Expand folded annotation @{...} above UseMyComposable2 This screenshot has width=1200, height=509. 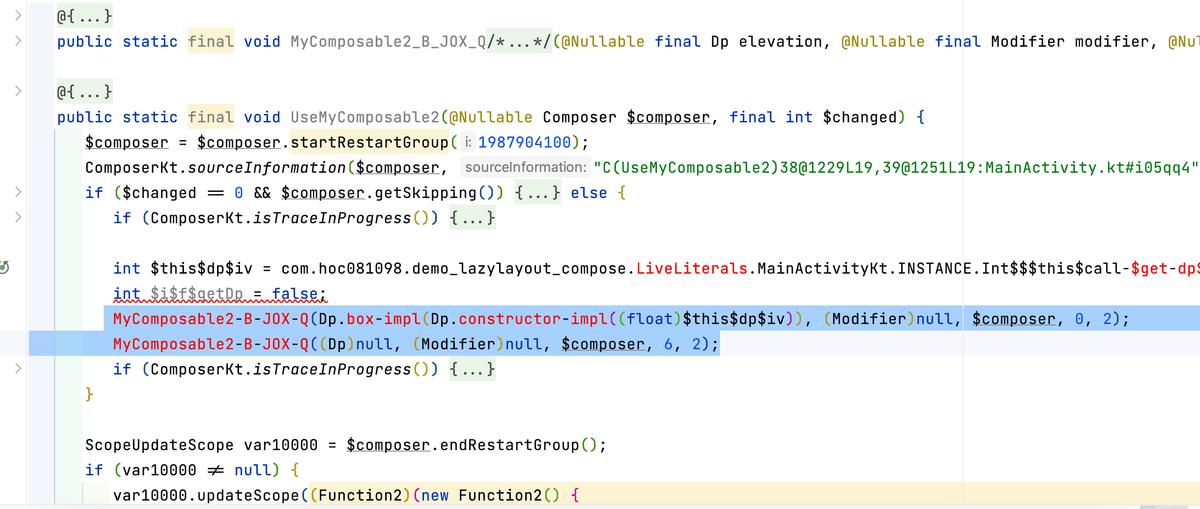click(85, 92)
